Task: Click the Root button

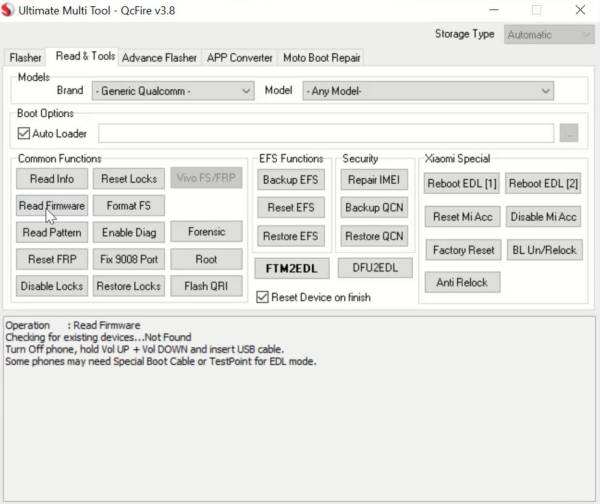Action: coord(206,259)
